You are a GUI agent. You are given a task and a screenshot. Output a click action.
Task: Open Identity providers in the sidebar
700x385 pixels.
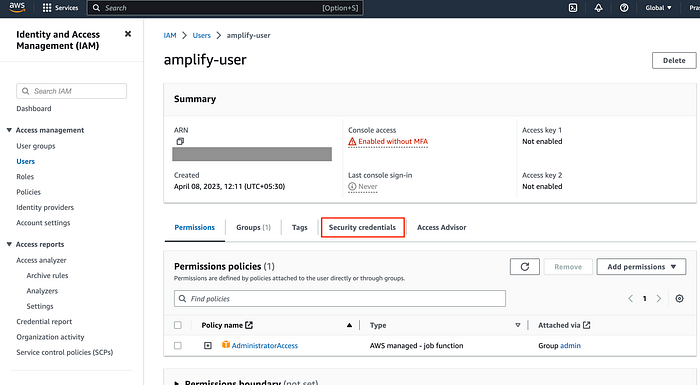click(45, 207)
